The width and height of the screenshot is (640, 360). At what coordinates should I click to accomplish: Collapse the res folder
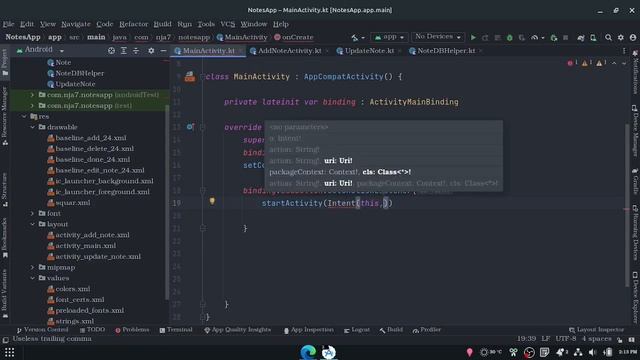click(24, 116)
